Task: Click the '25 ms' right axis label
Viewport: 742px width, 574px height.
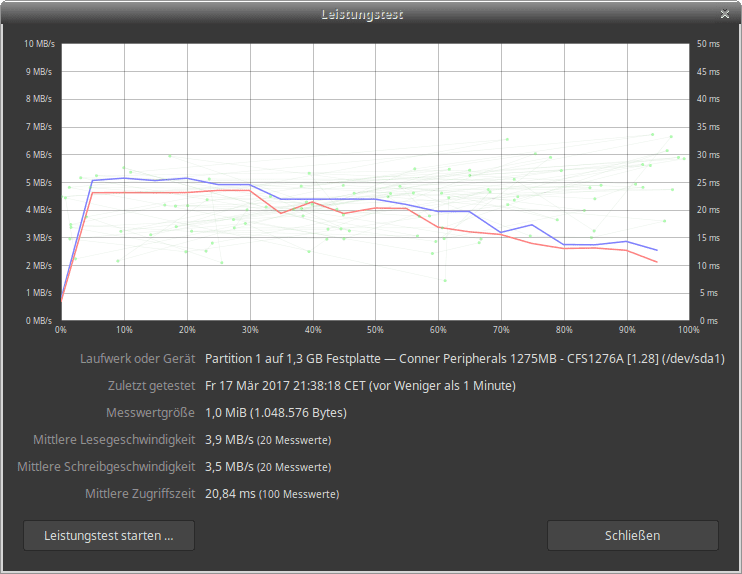Action: [708, 183]
